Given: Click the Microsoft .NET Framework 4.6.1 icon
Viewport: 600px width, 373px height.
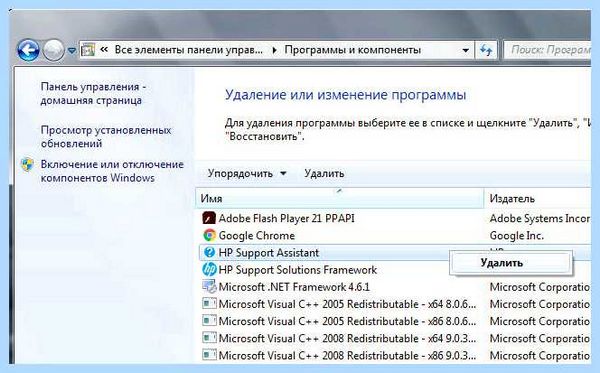Looking at the screenshot, I should point(209,287).
